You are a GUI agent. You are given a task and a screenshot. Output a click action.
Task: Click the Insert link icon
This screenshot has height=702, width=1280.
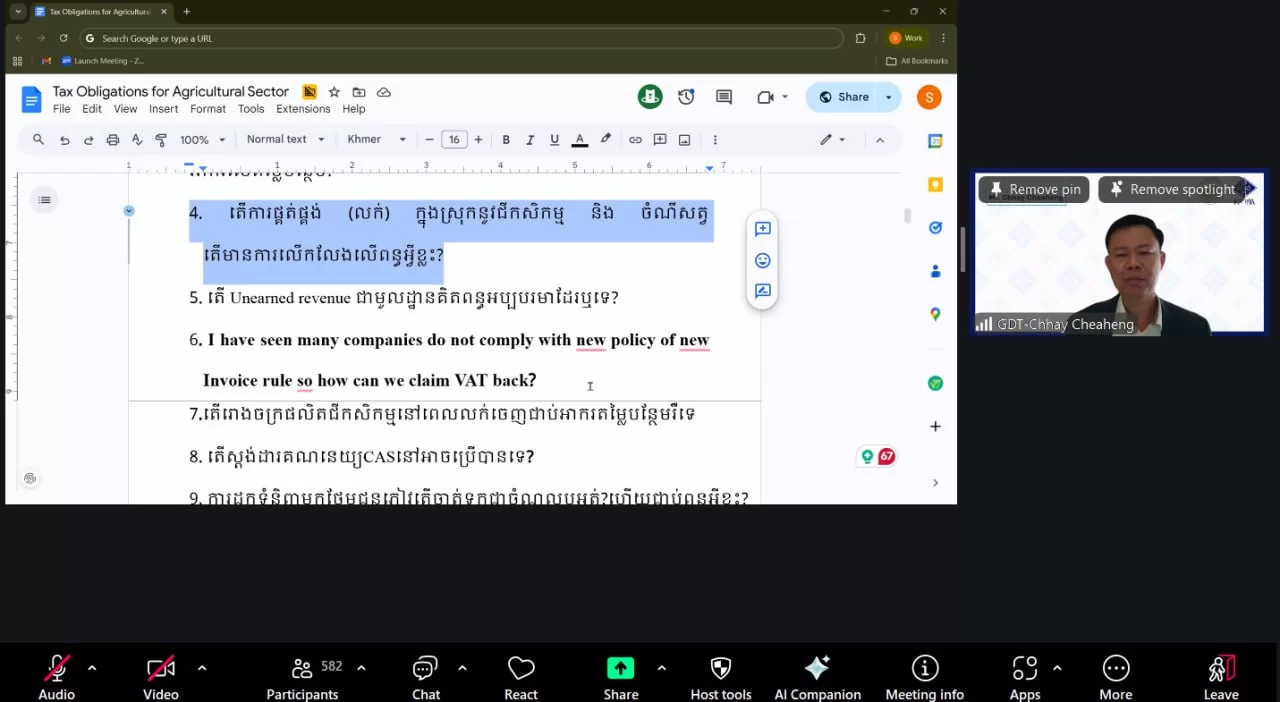pos(635,140)
